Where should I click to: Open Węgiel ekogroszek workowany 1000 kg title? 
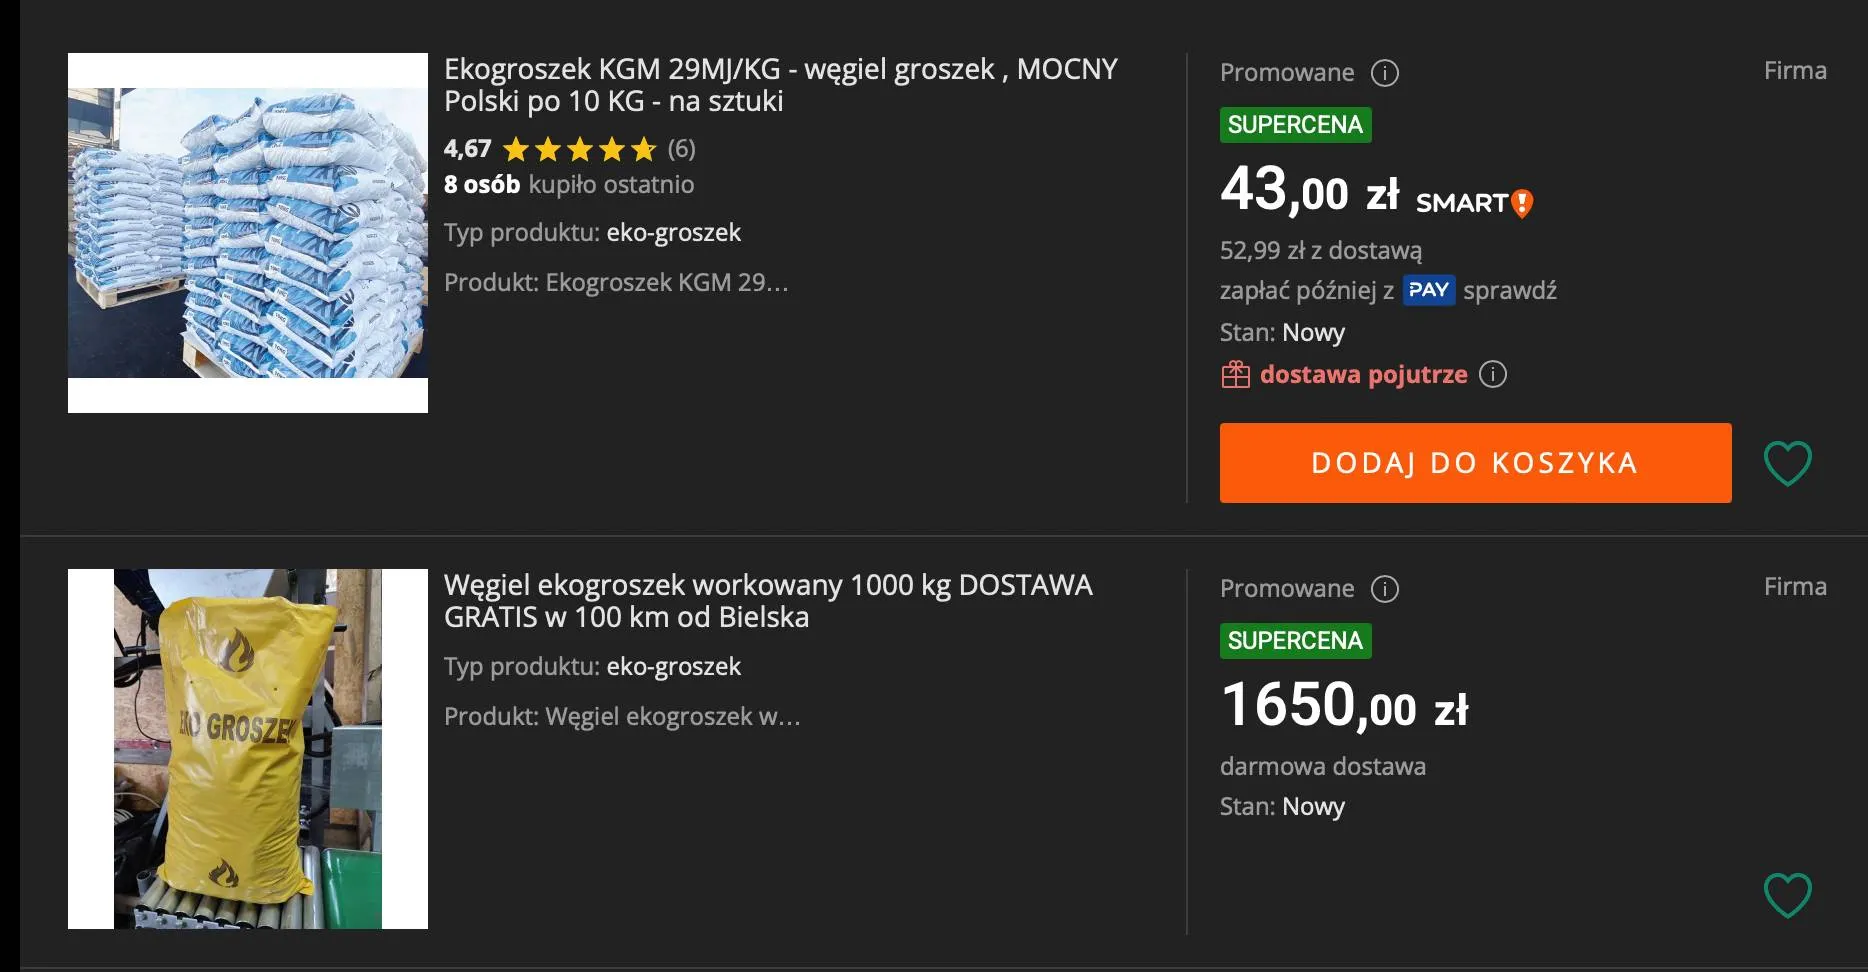(768, 601)
